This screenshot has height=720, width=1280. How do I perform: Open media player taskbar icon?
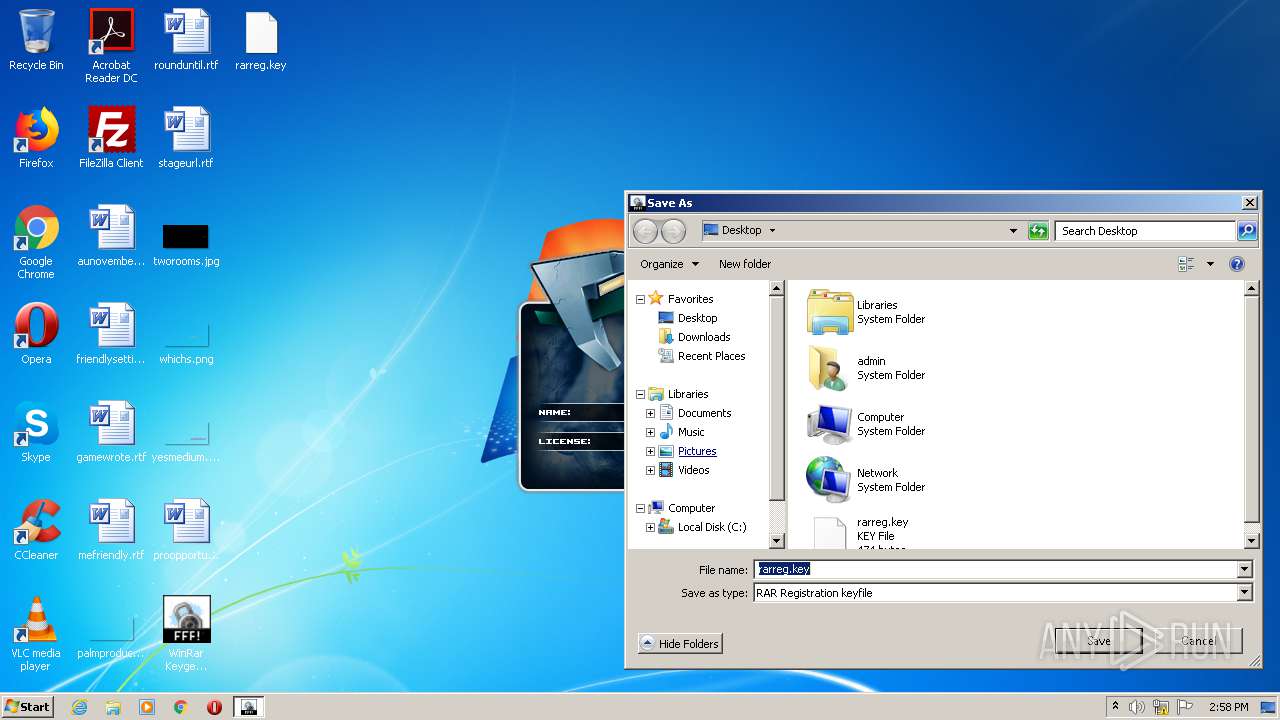(x=147, y=707)
